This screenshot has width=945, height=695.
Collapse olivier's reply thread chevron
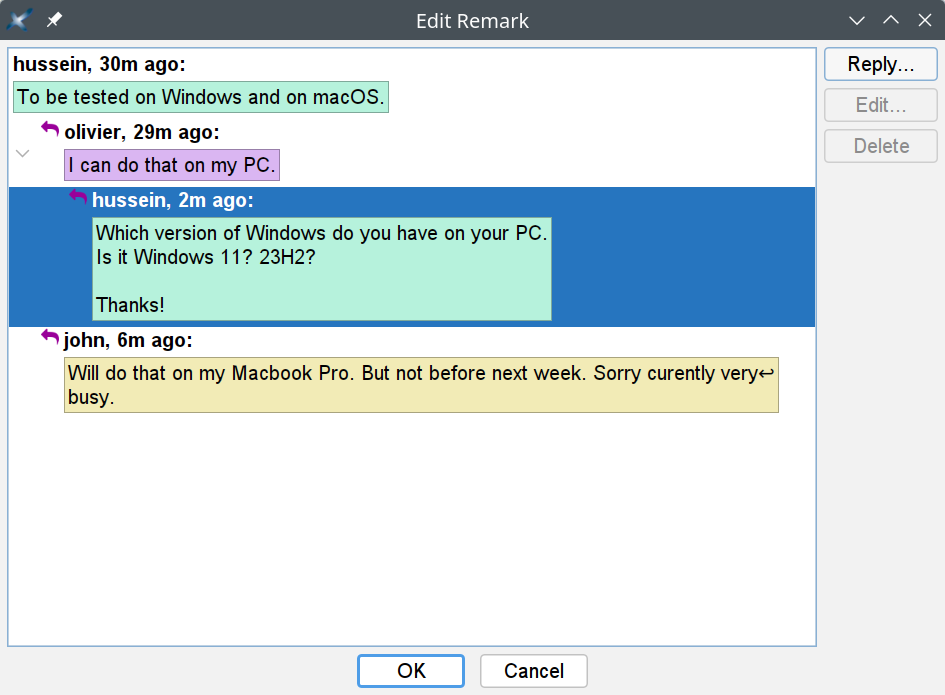(x=22, y=153)
